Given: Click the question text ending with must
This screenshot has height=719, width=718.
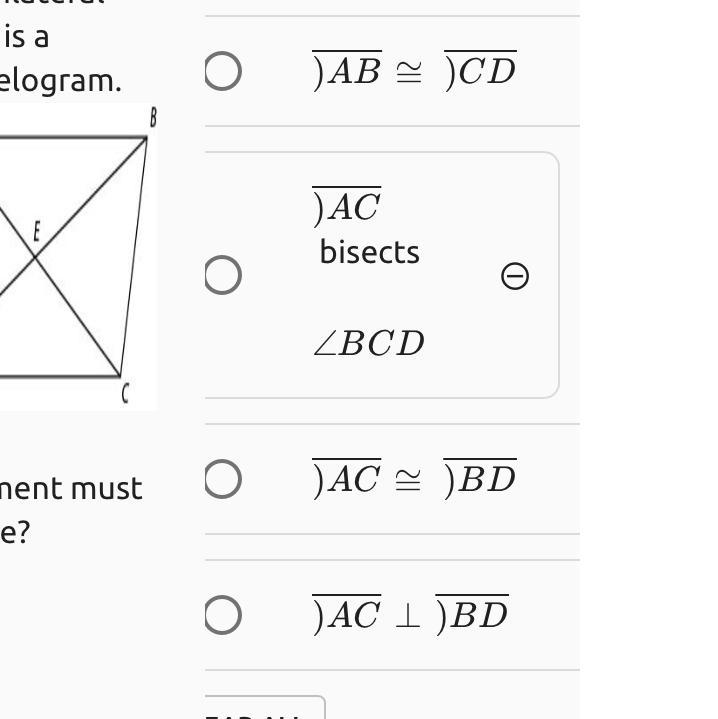Looking at the screenshot, I should 71,488.
